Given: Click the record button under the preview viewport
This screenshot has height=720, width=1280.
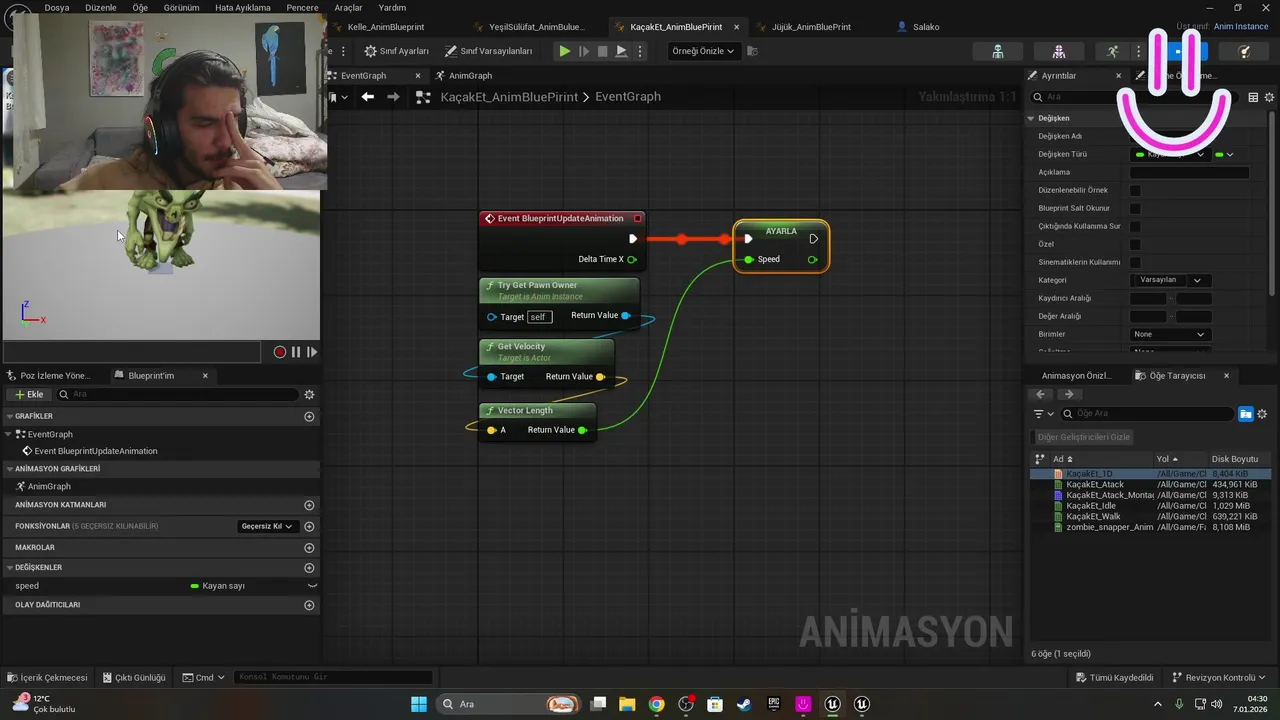Looking at the screenshot, I should [x=280, y=352].
